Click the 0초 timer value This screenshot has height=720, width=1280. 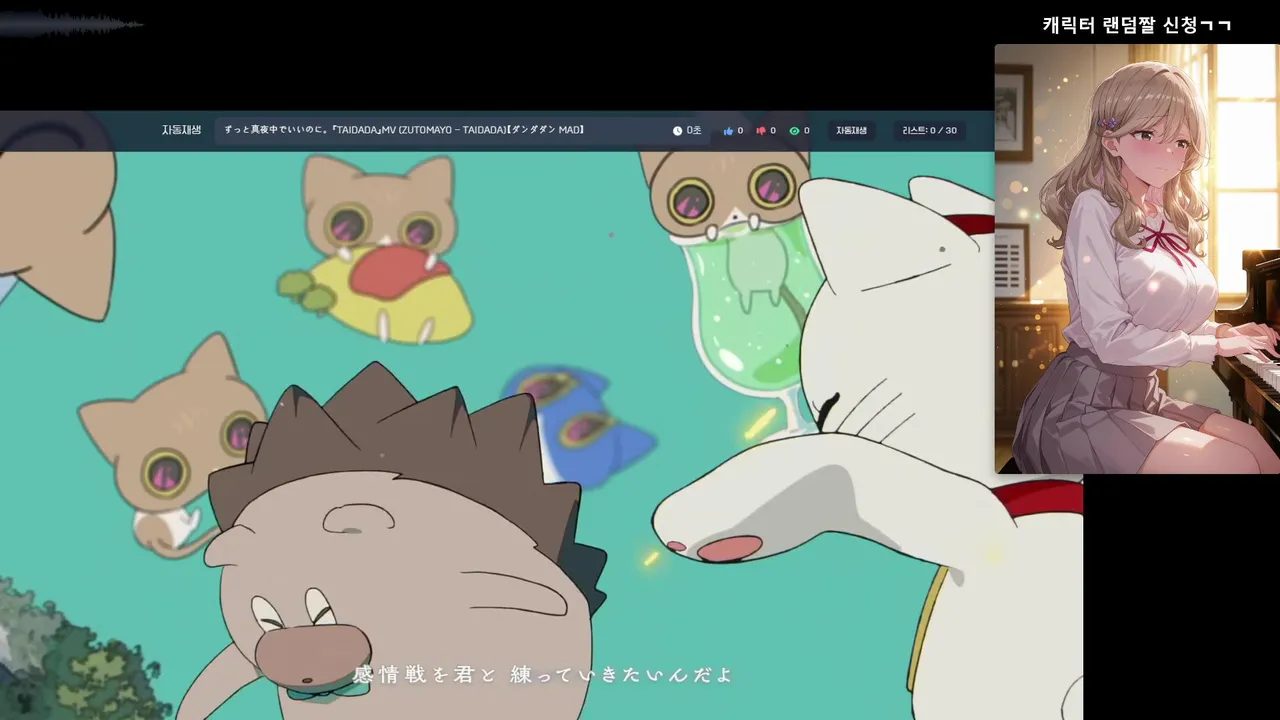pos(694,131)
